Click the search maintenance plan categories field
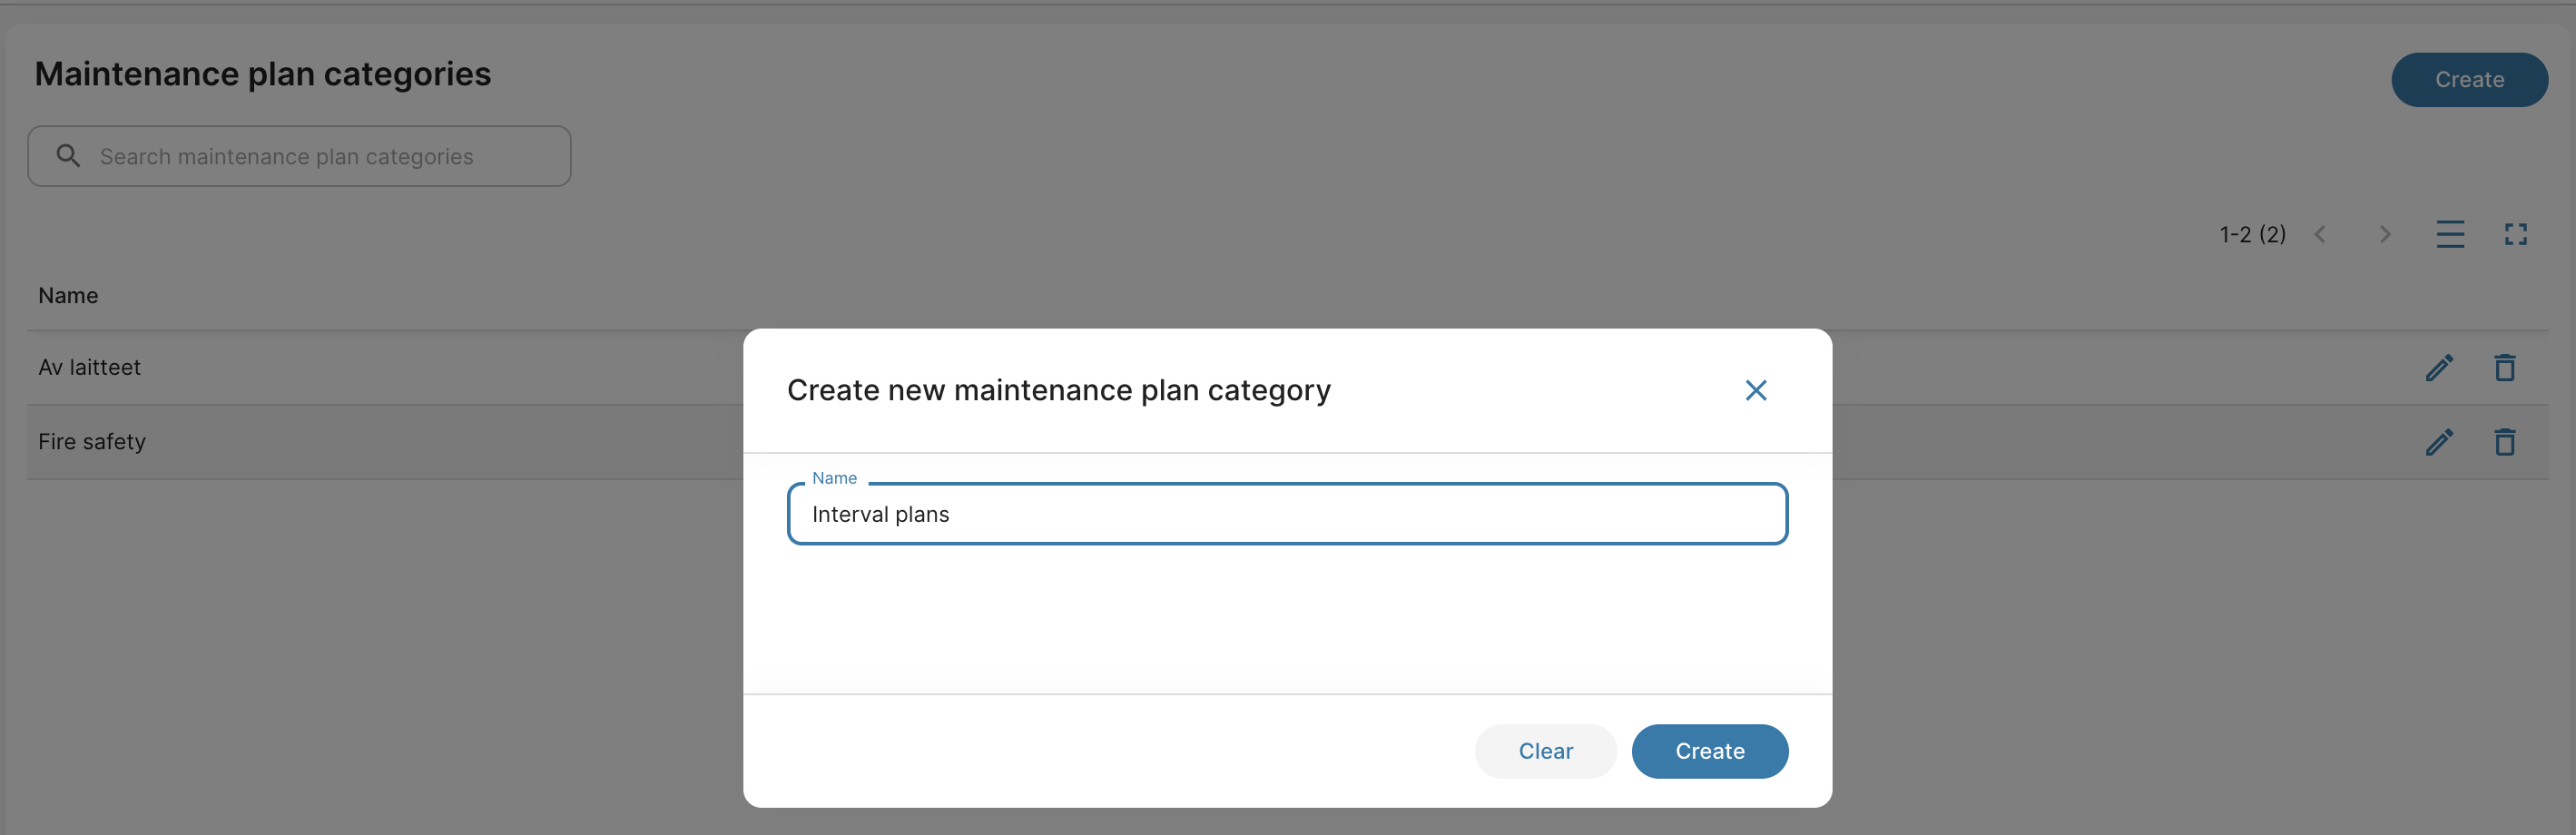2576x835 pixels. coord(320,157)
